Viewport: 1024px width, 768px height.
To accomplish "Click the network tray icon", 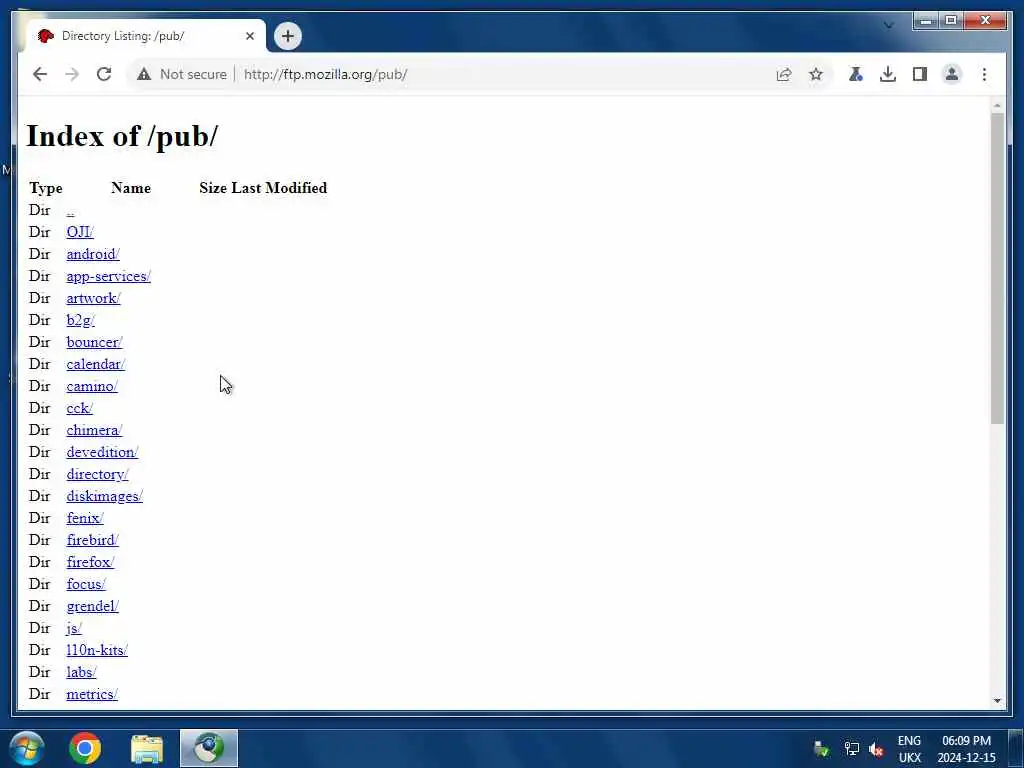I will [x=851, y=749].
